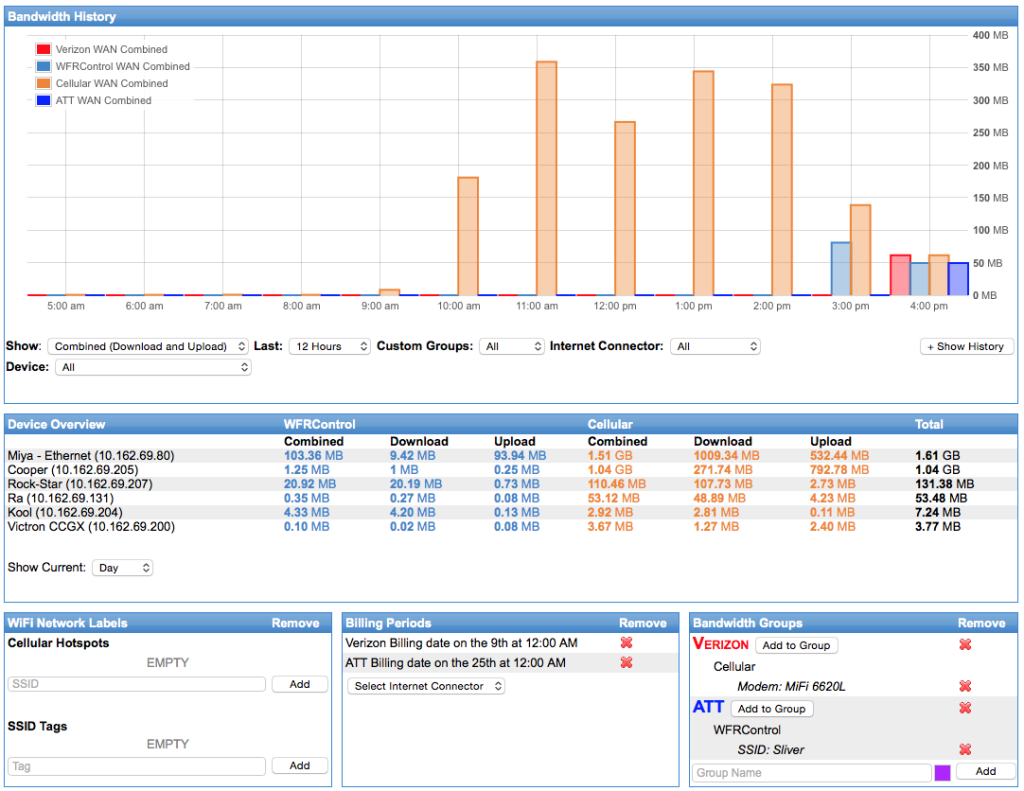Click Add button next to Tag field
1024x791 pixels.
[300, 766]
